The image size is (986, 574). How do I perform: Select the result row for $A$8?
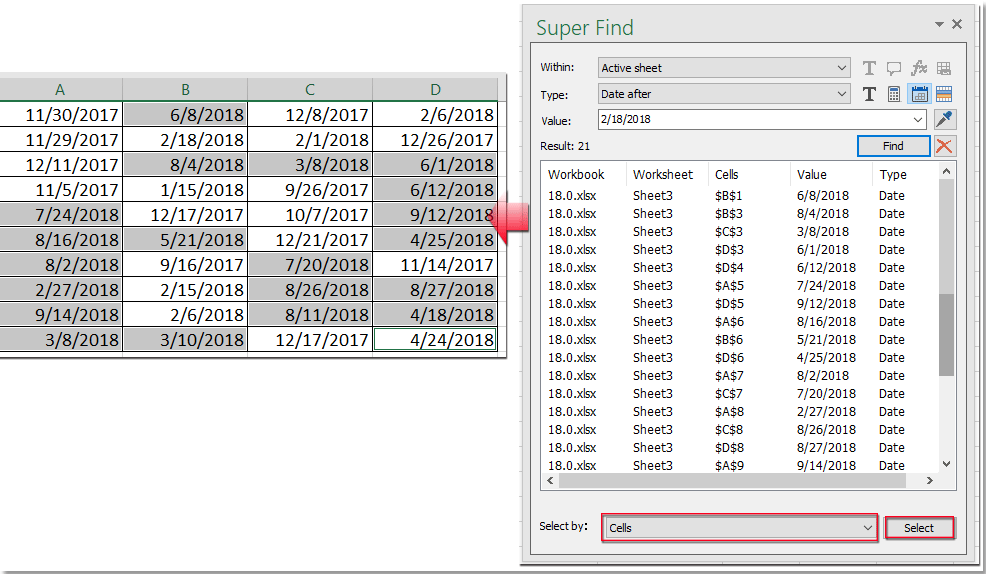tap(740, 412)
